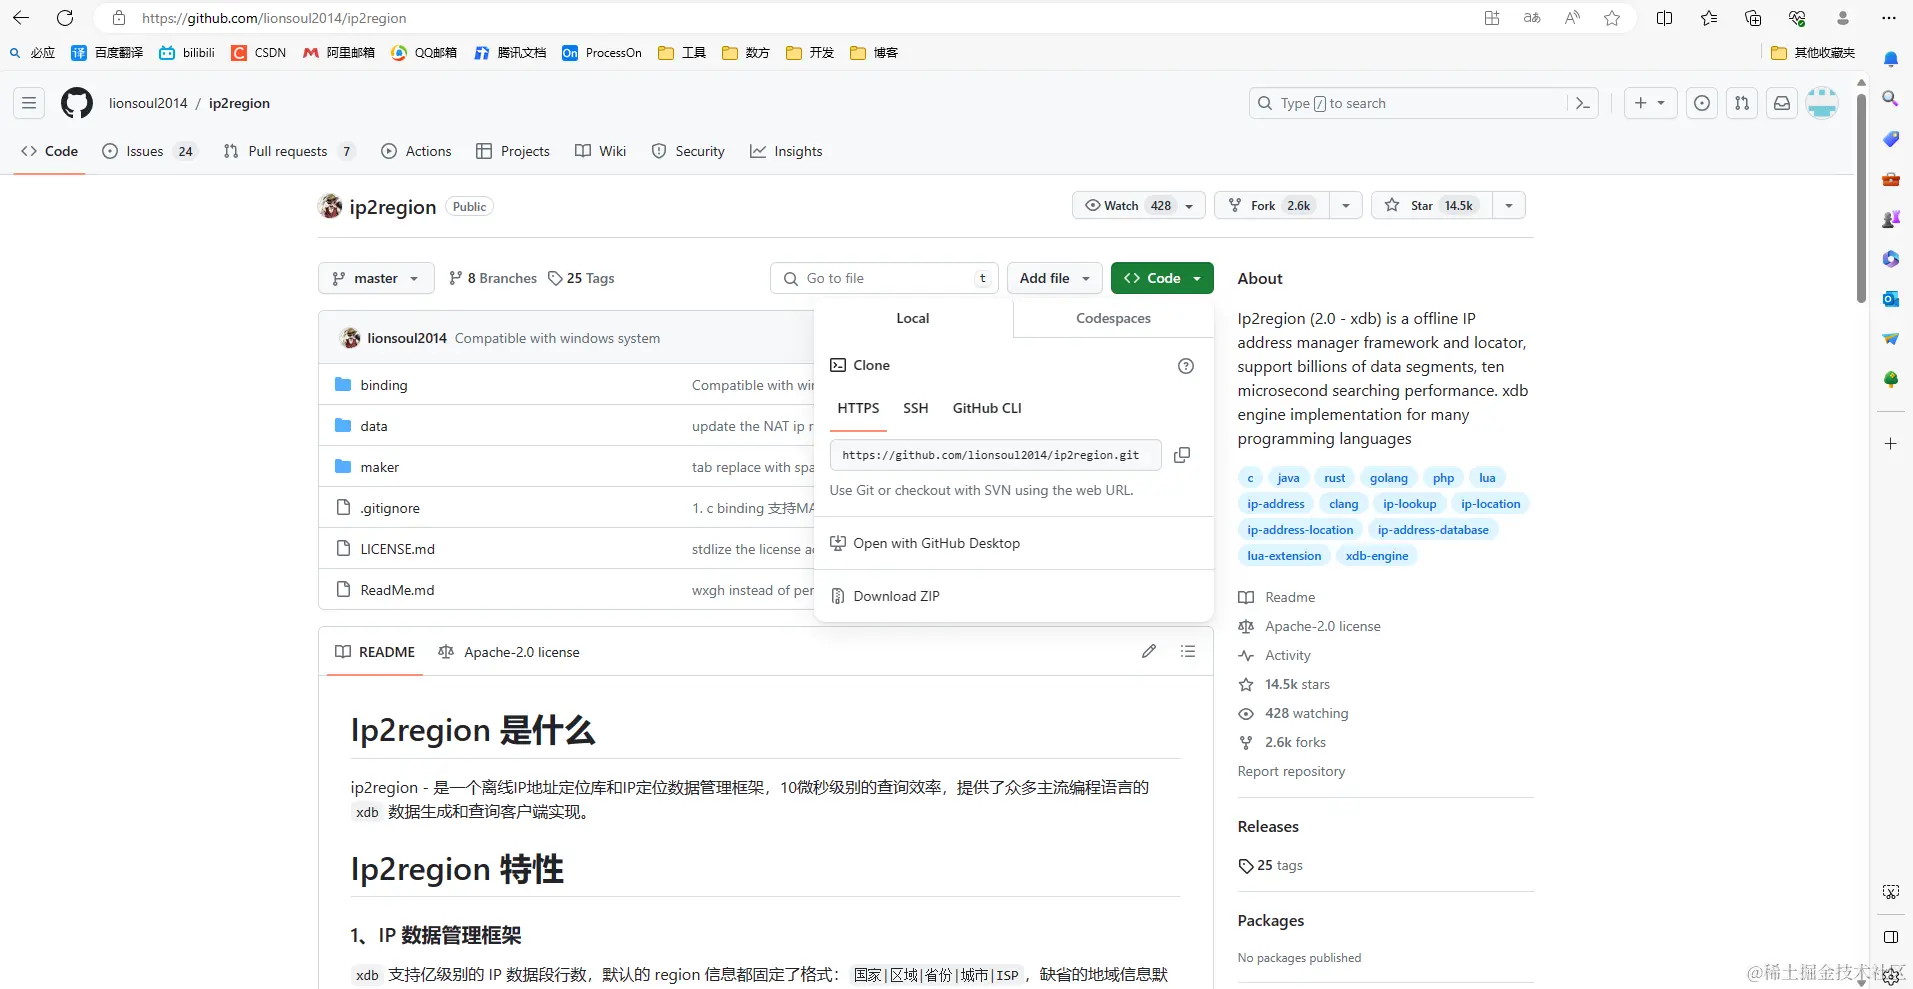1913x989 pixels.
Task: Click Download ZIP
Action: [896, 596]
